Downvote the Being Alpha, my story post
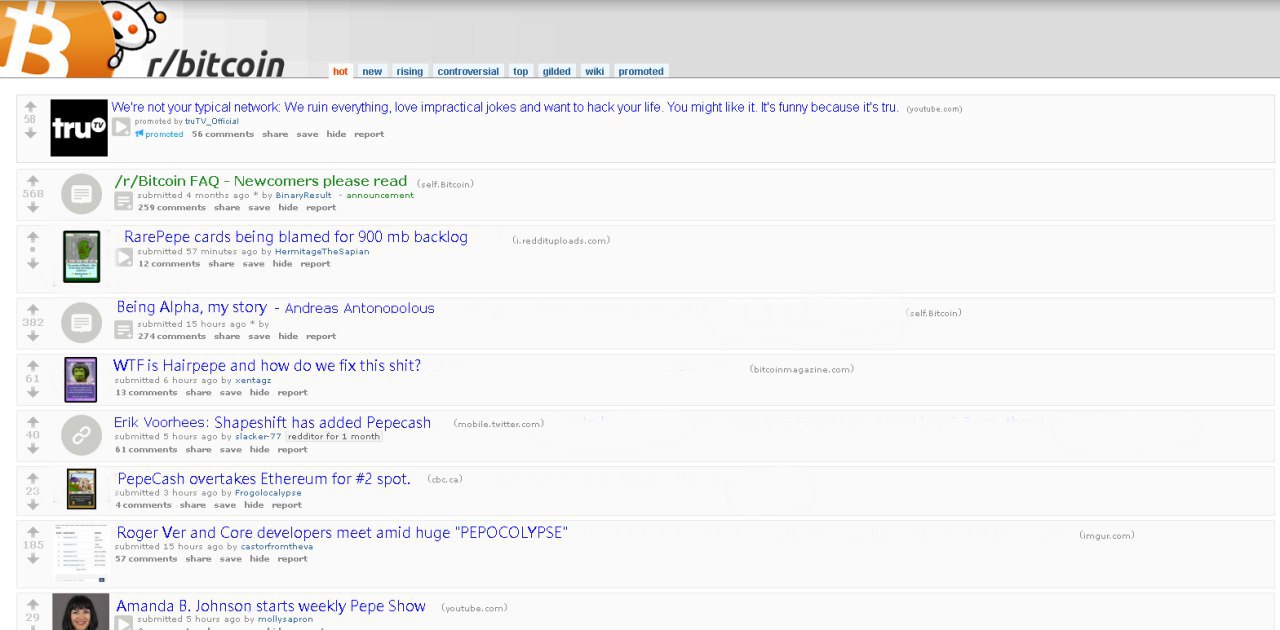The height and width of the screenshot is (630, 1280). click(x=33, y=336)
